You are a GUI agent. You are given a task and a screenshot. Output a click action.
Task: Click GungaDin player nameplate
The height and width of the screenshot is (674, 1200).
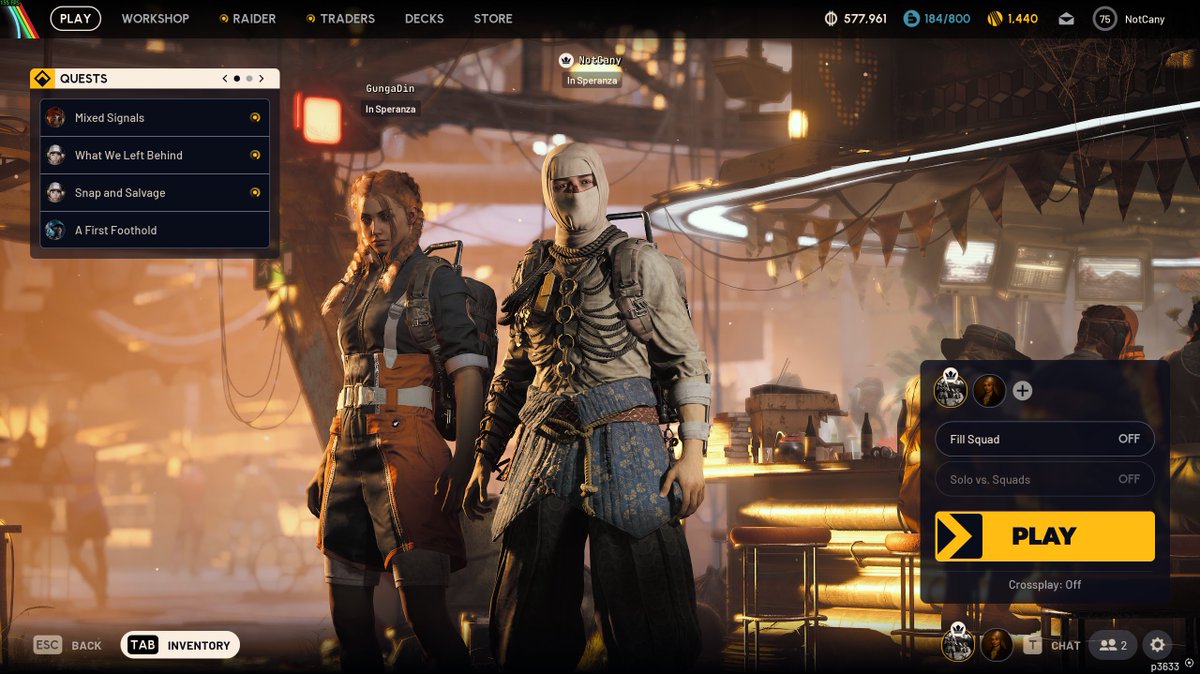(390, 89)
